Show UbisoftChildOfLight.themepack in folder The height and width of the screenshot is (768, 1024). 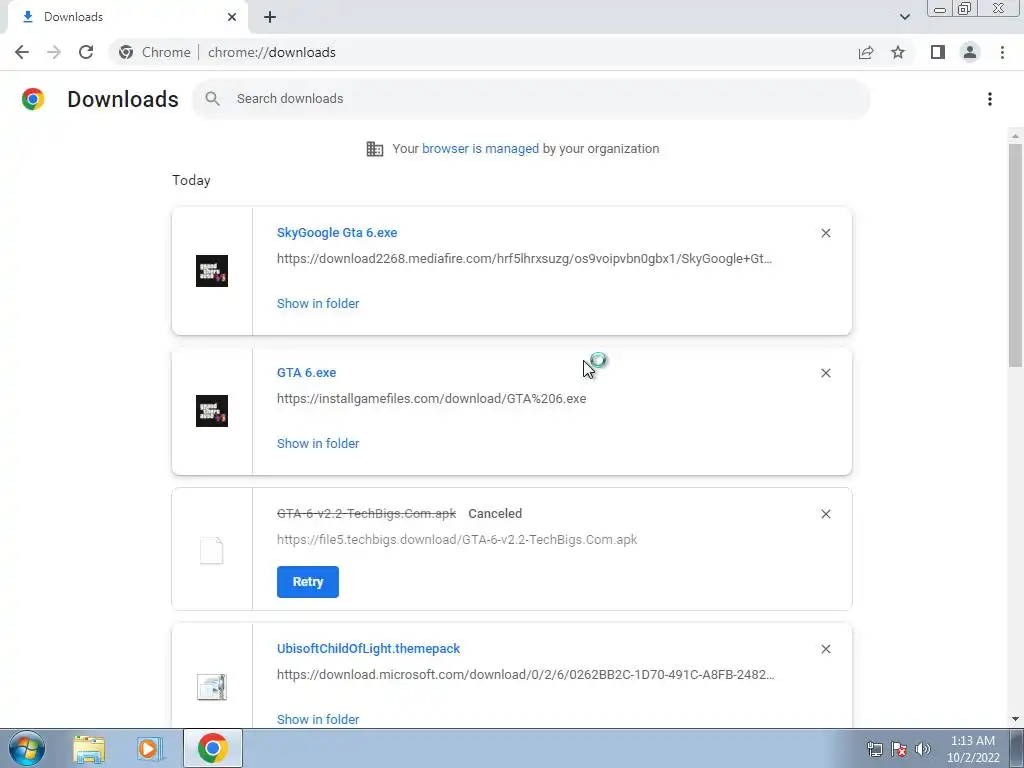point(318,719)
